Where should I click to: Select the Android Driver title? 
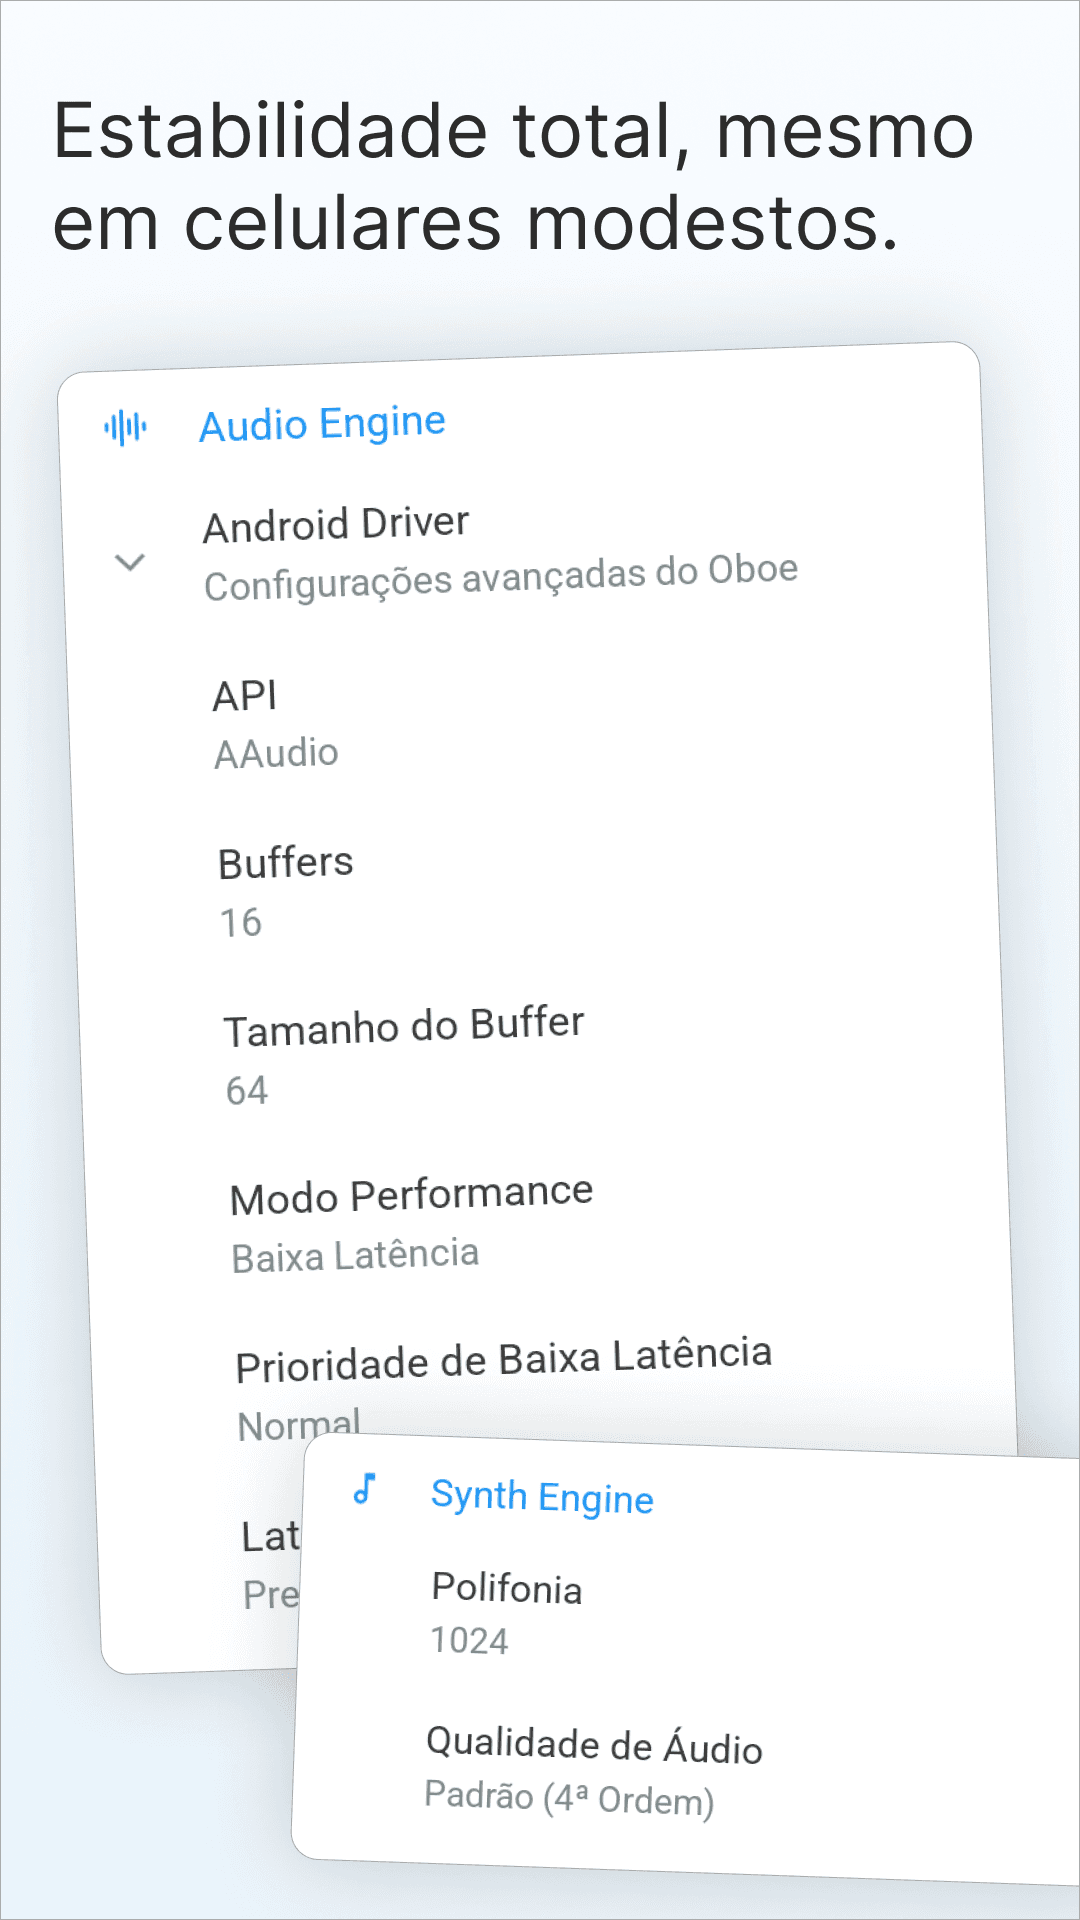pyautogui.click(x=336, y=524)
